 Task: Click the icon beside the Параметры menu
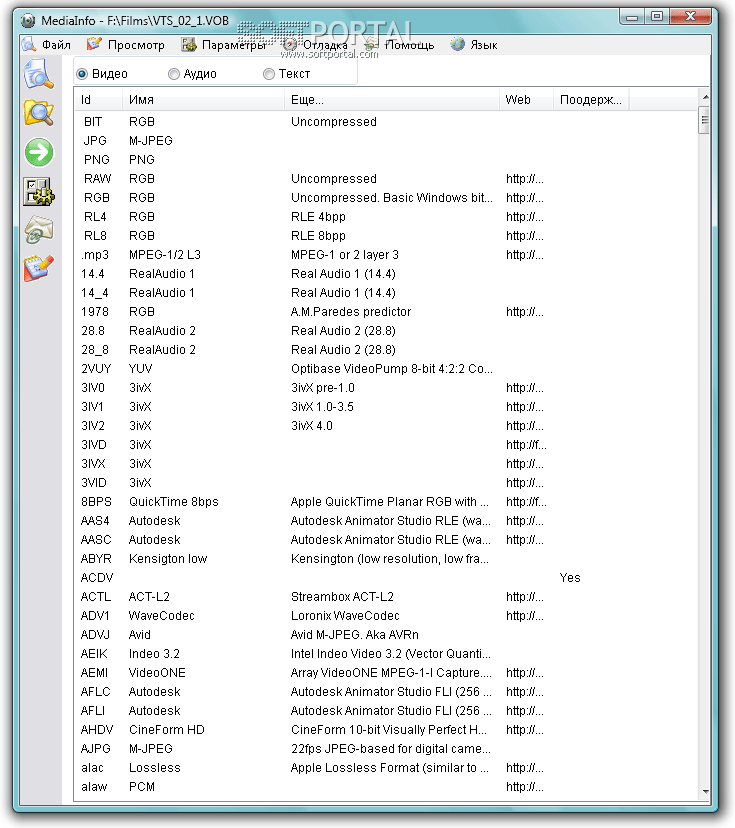point(189,45)
